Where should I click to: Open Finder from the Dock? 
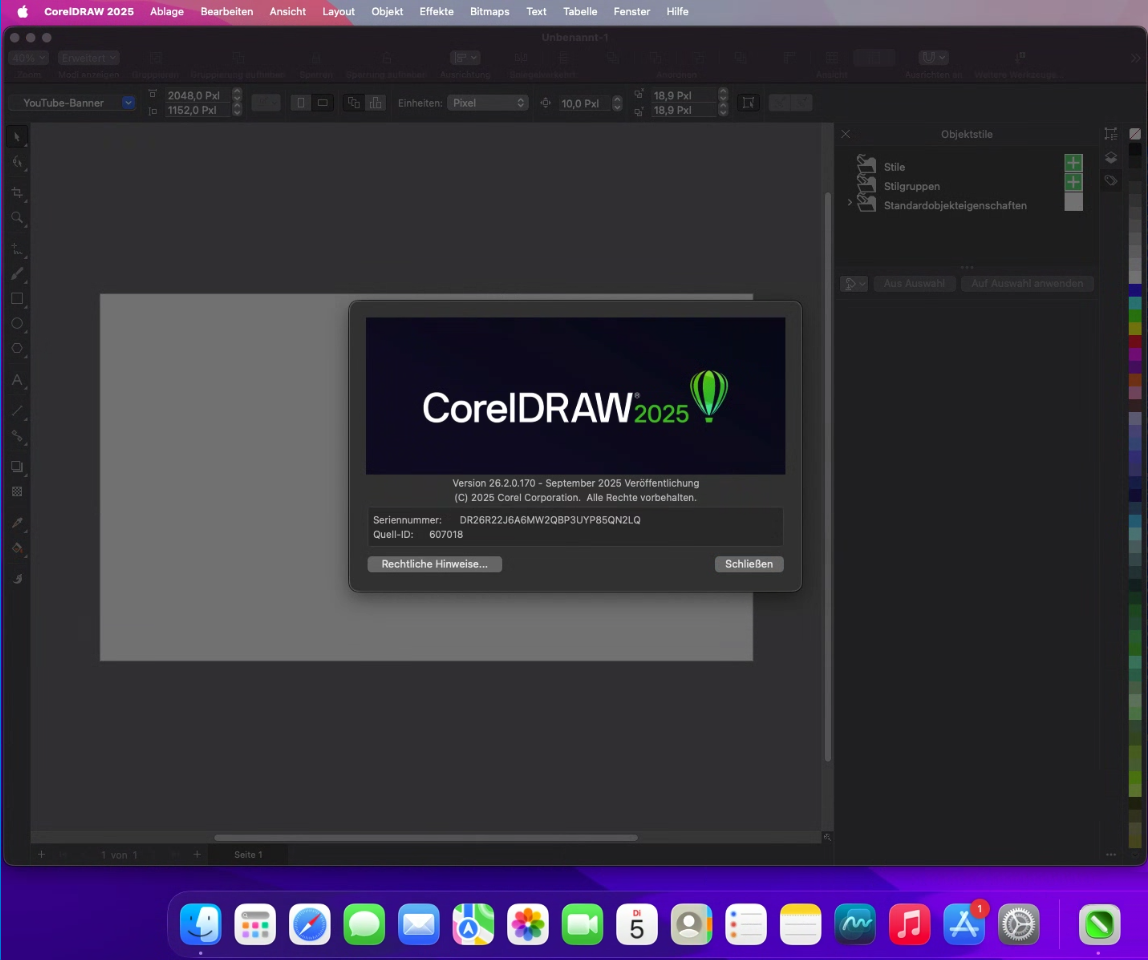(x=201, y=924)
